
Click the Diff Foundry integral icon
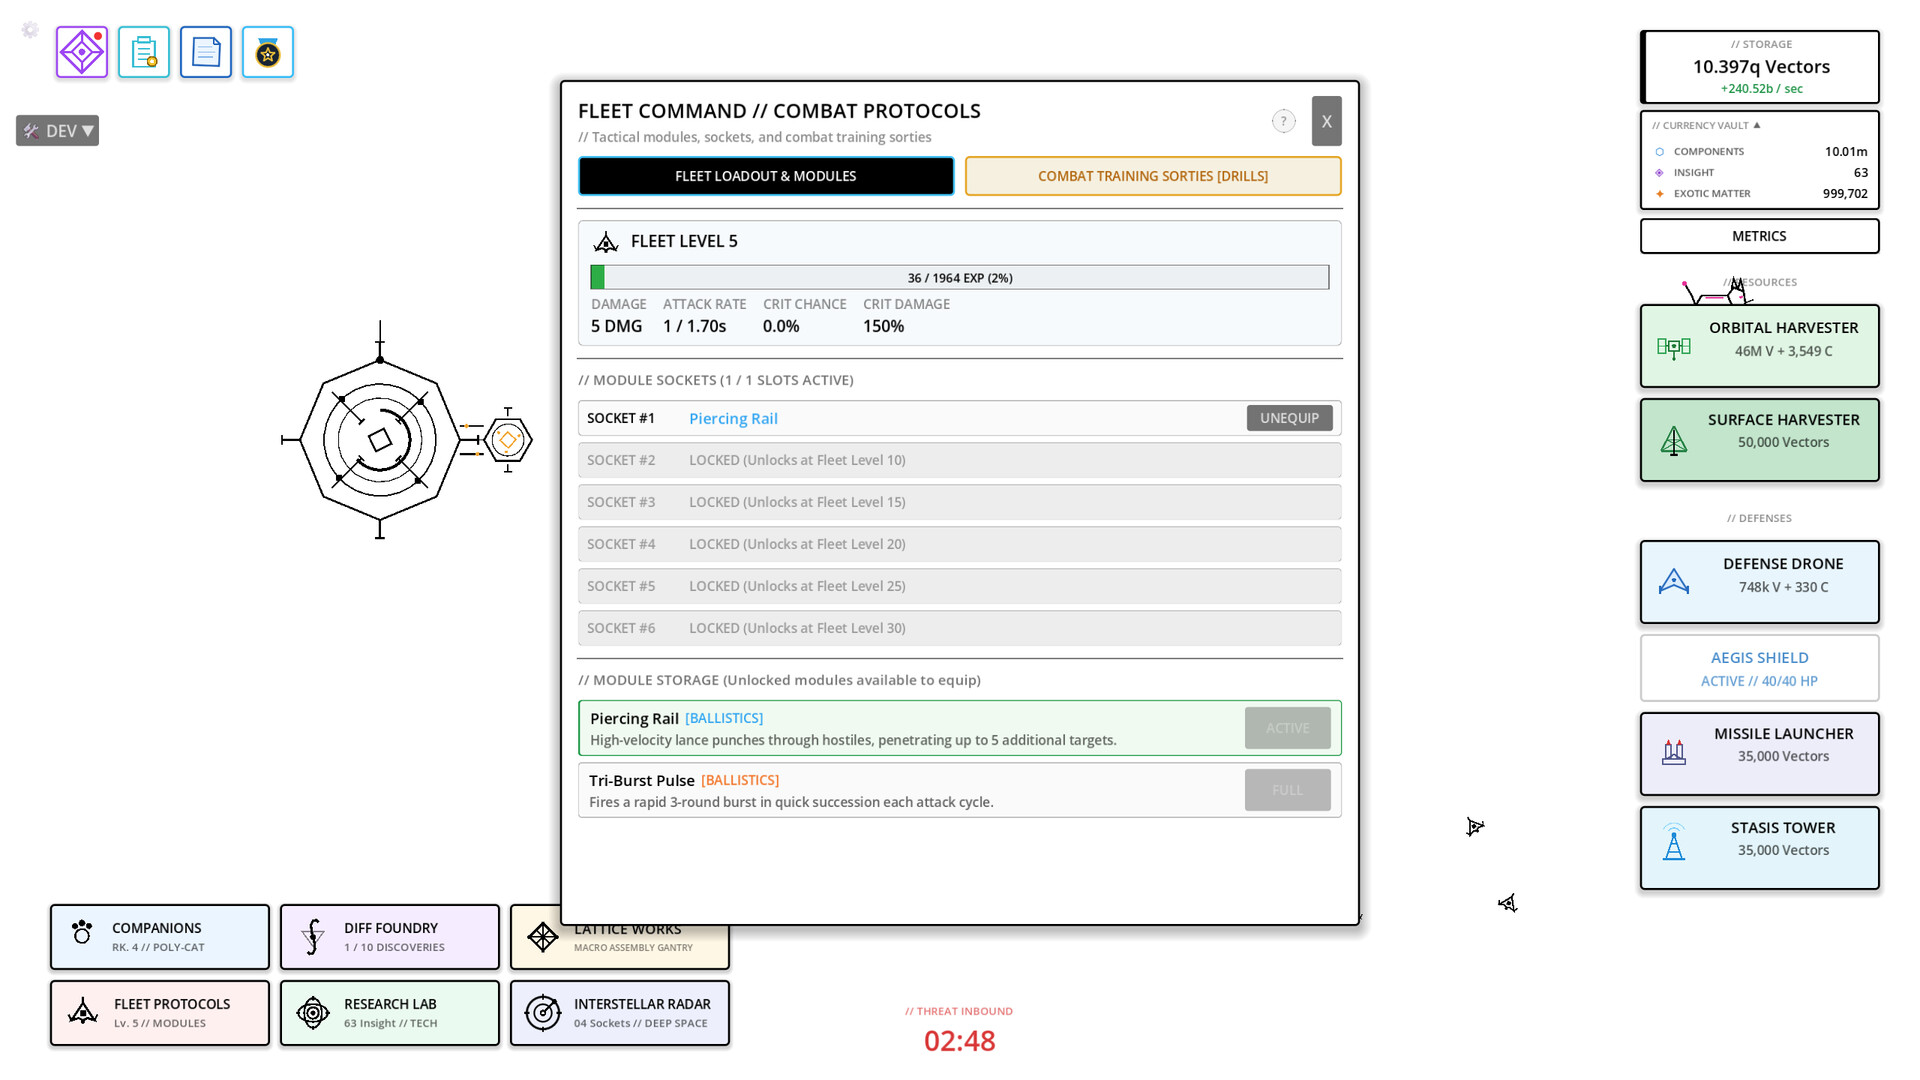click(313, 937)
